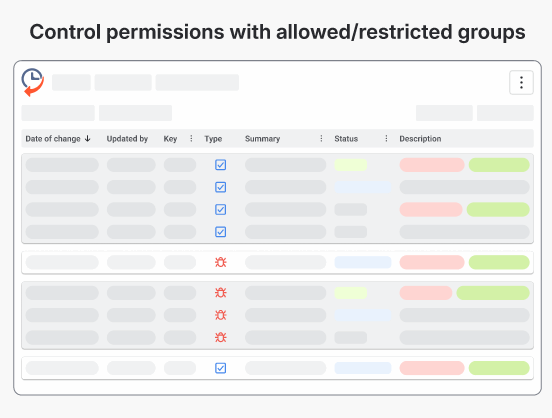Click the first row's blue task checkbox icon
The image size is (552, 418).
[220, 165]
